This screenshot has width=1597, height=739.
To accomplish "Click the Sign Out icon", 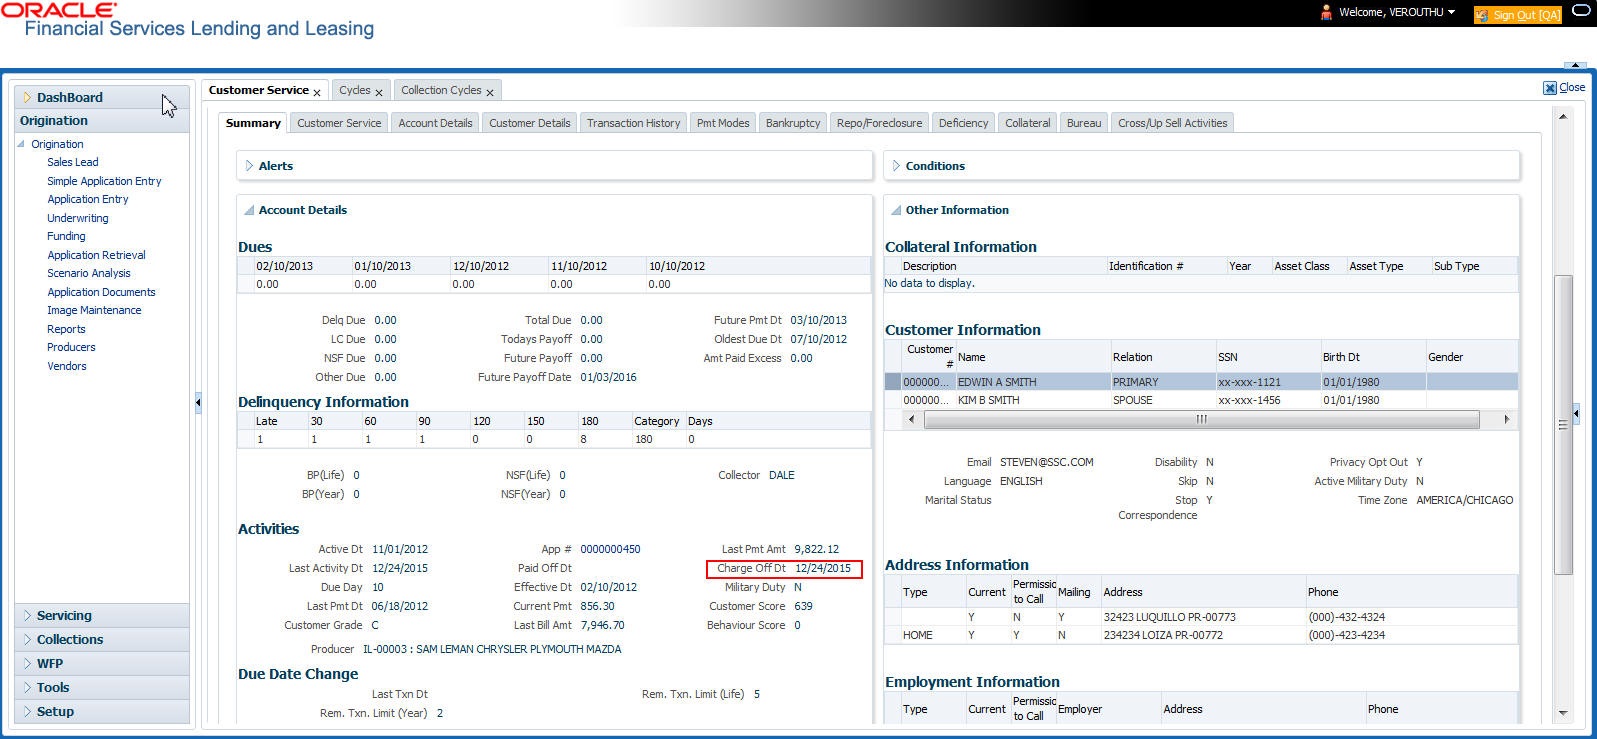I will (1481, 15).
